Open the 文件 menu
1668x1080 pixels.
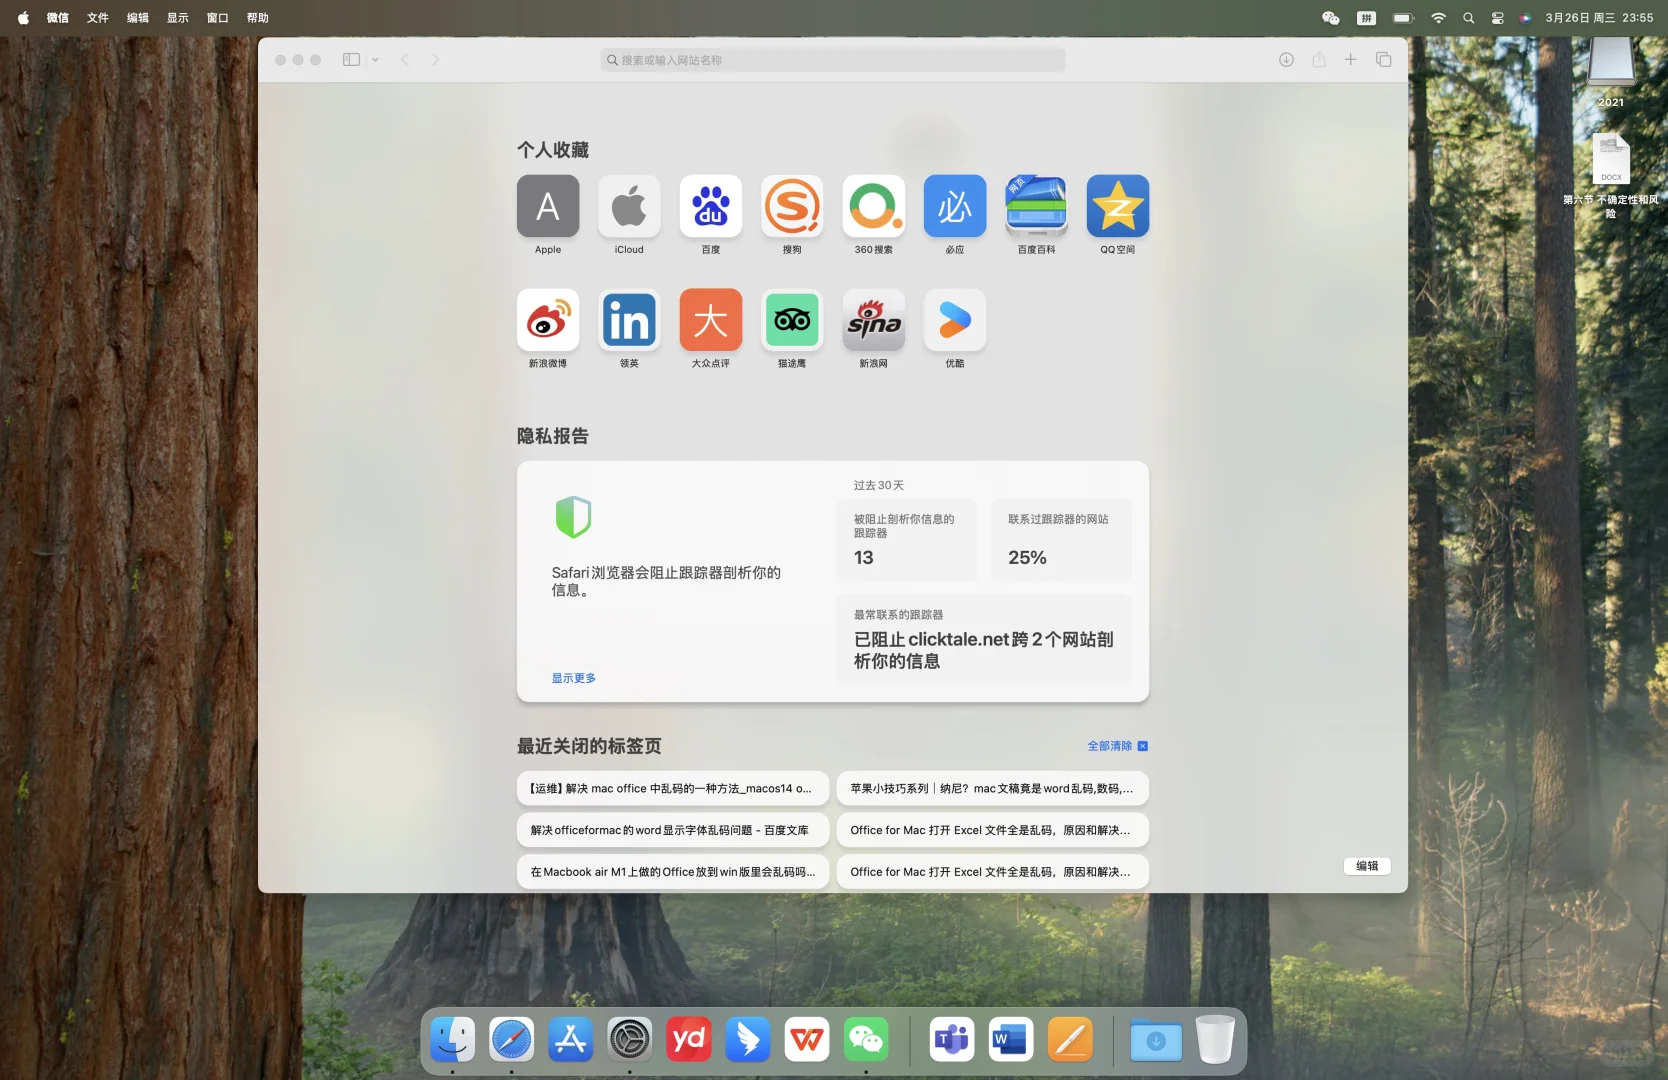coord(98,18)
